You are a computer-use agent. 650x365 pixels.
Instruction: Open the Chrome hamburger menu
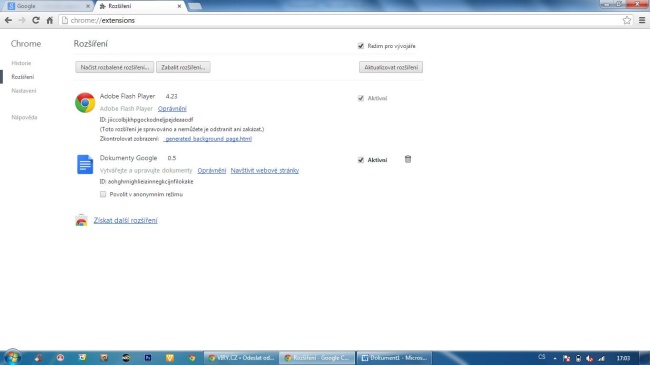click(x=642, y=20)
